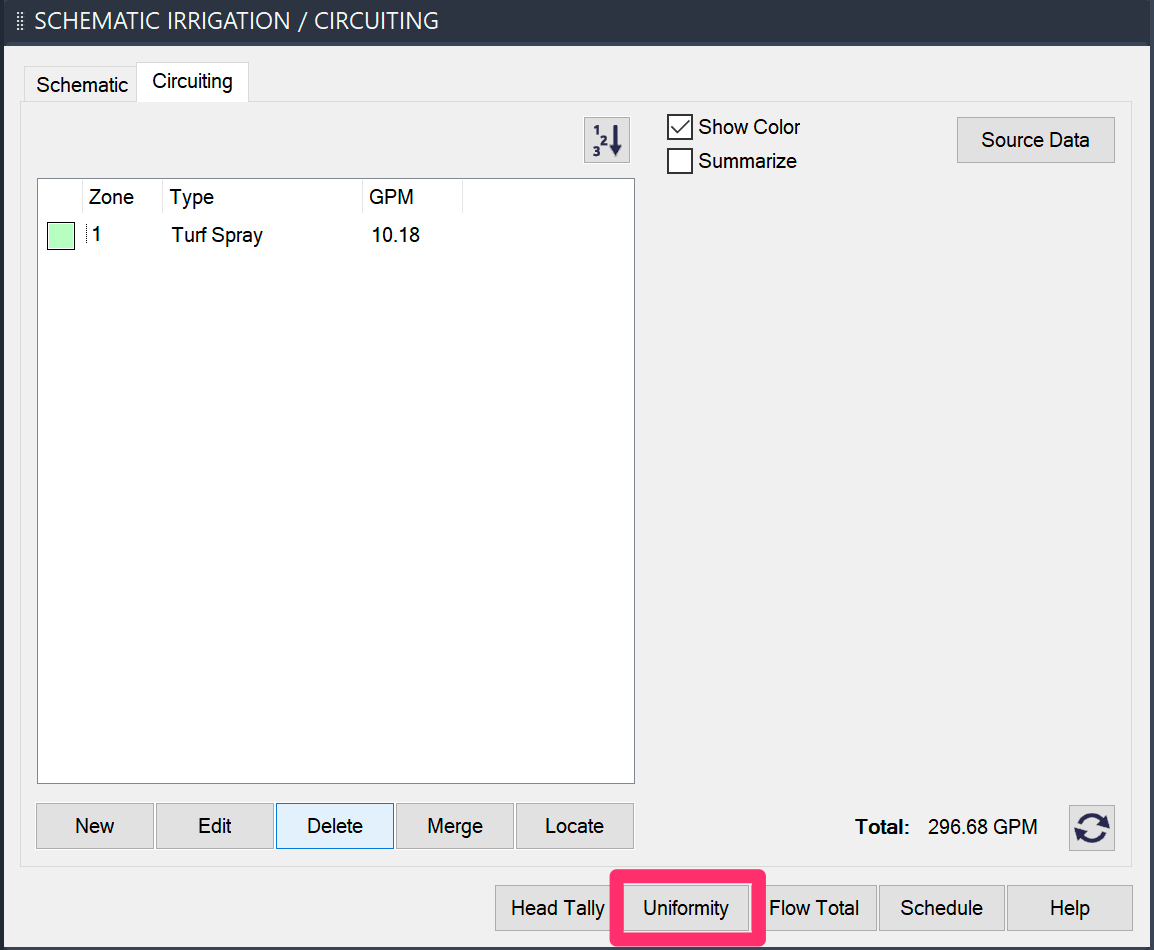Switch to the Schematic tab
The height and width of the screenshot is (950, 1154).
click(x=82, y=85)
